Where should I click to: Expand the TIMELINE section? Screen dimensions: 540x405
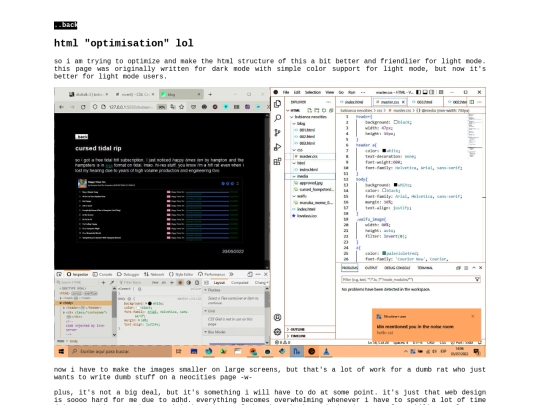pos(310,336)
